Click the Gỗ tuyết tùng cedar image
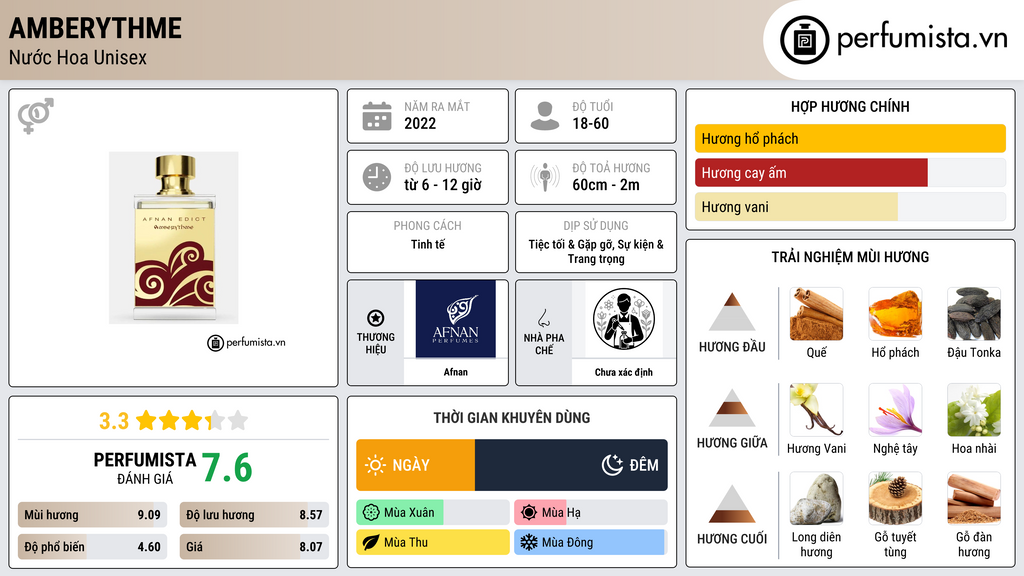 pos(895,499)
